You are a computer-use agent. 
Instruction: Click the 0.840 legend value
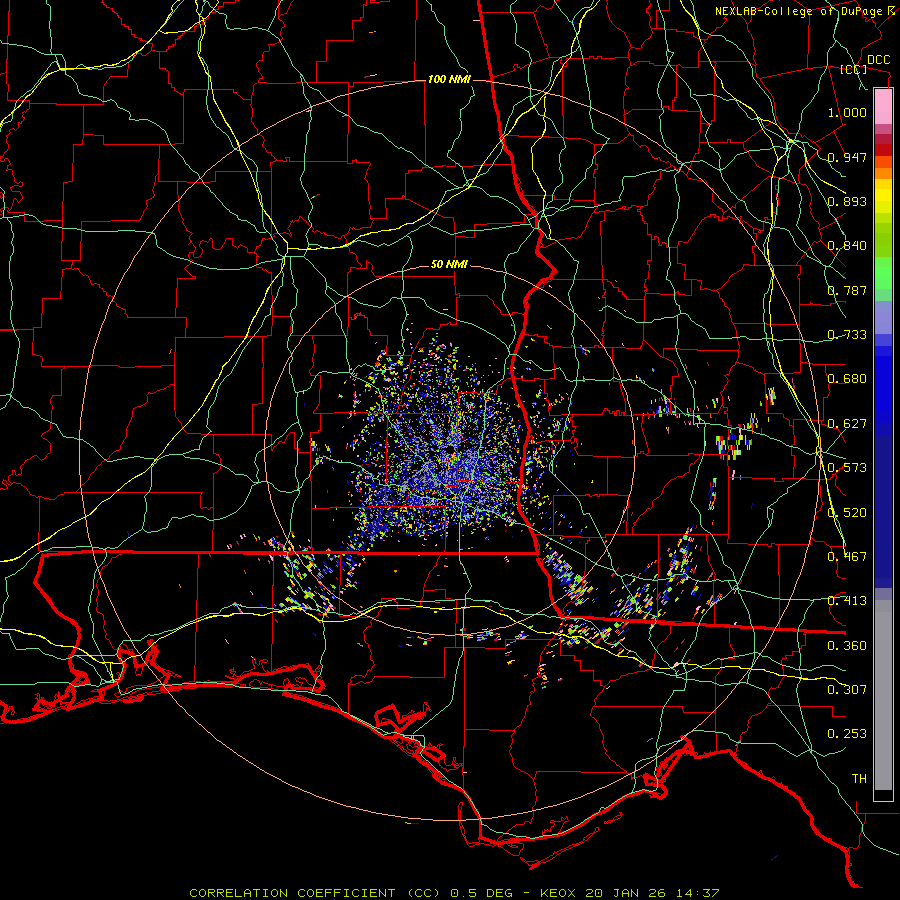[x=847, y=246]
